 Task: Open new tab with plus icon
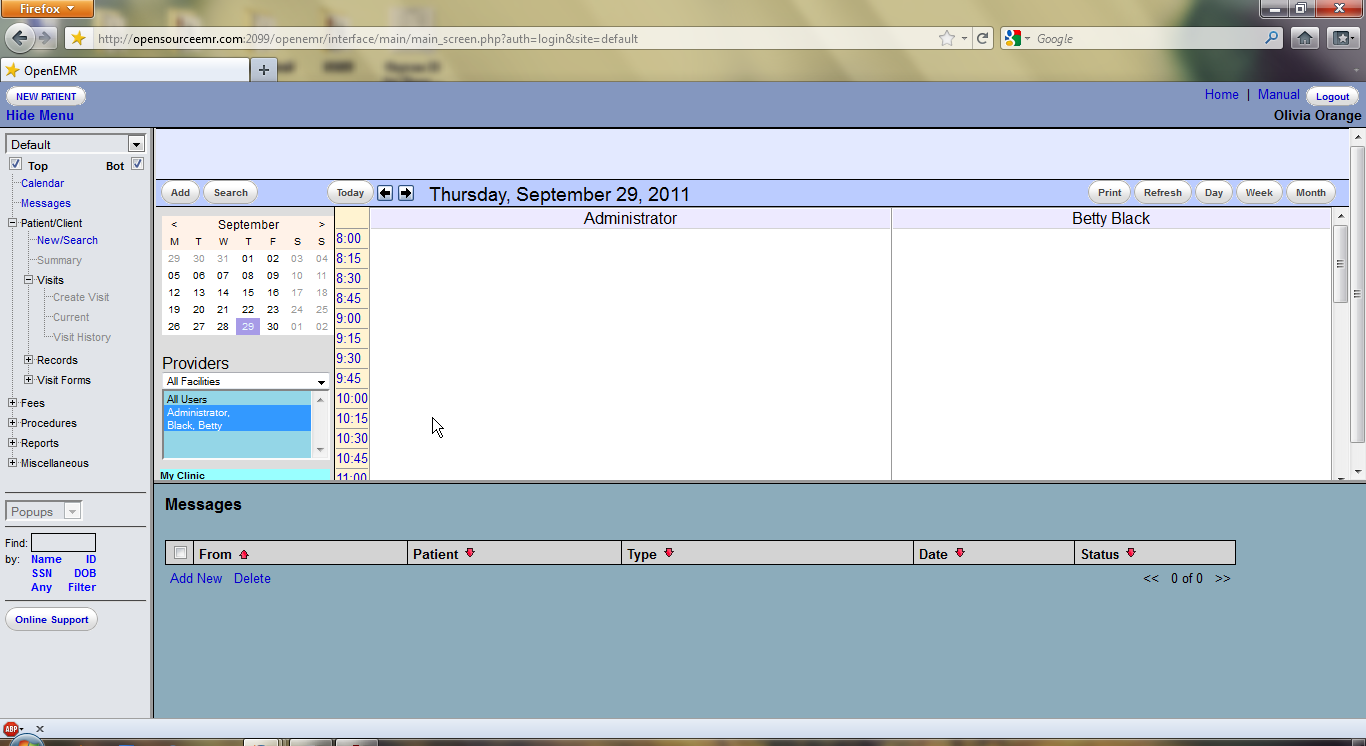(264, 70)
